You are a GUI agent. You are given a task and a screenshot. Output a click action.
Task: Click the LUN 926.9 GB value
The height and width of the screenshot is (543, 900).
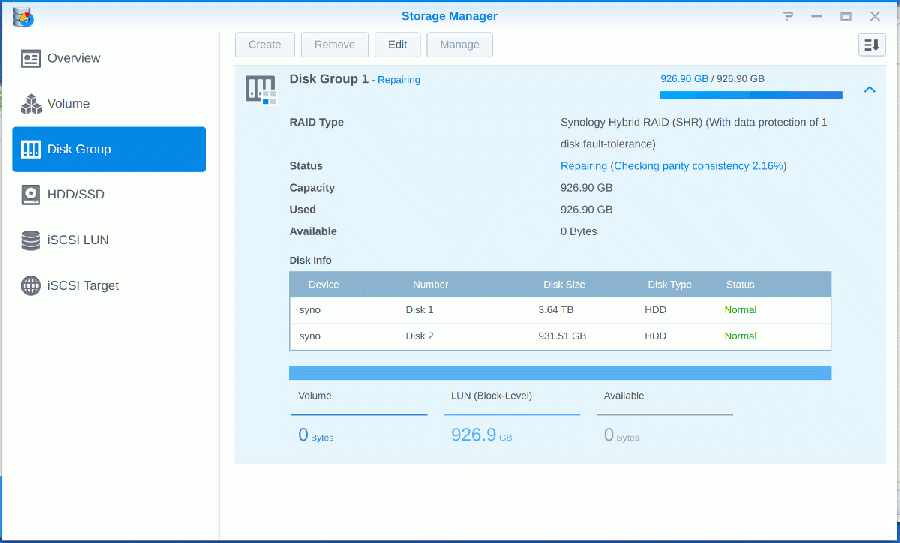[481, 435]
